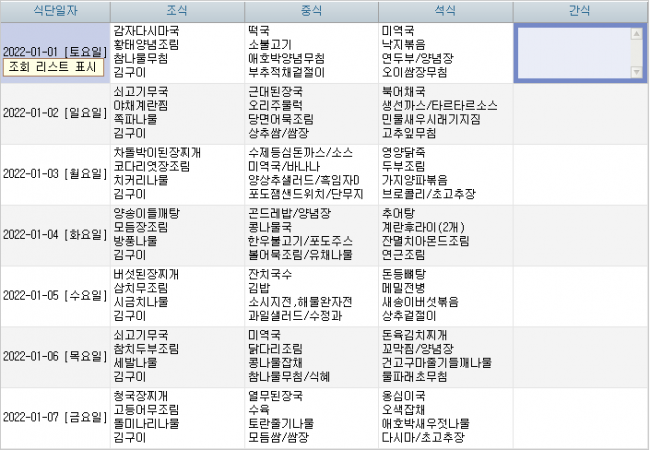Image resolution: width=650 pixels, height=450 pixels.
Task: Pick the 2022-01-06 [목요일] date cell
Action: coord(54,355)
